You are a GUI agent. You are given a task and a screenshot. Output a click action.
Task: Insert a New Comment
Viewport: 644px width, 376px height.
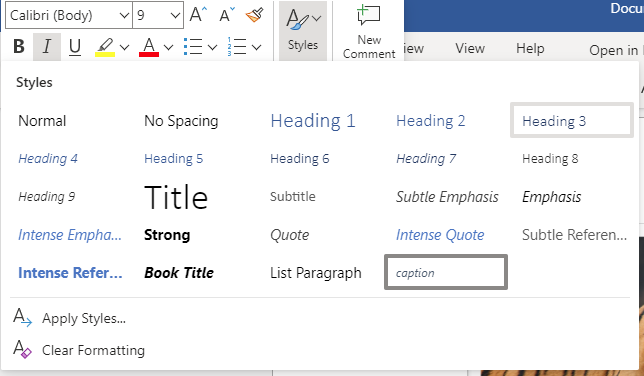coord(369,32)
